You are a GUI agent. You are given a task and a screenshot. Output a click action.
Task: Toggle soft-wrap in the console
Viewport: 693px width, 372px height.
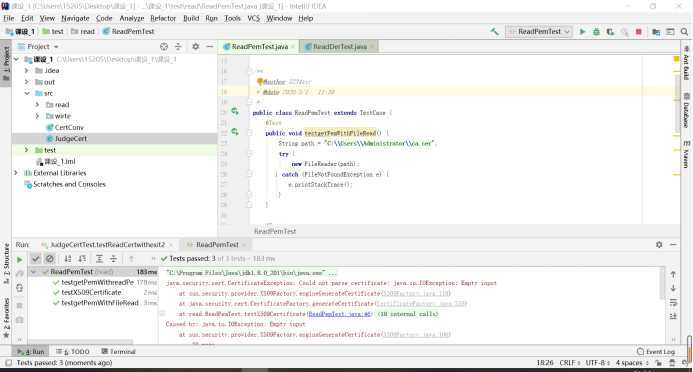coord(673,303)
